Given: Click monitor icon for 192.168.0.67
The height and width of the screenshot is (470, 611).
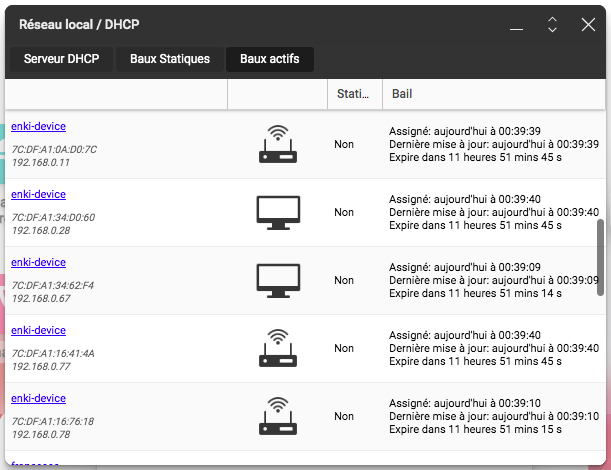Looking at the screenshot, I should pyautogui.click(x=278, y=281).
